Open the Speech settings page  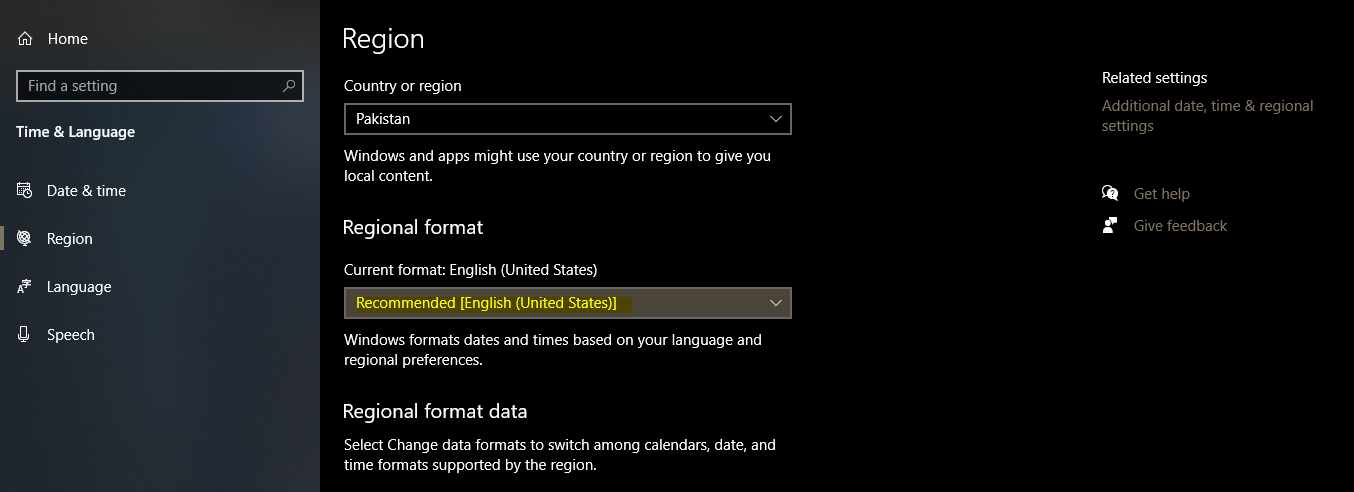71,335
